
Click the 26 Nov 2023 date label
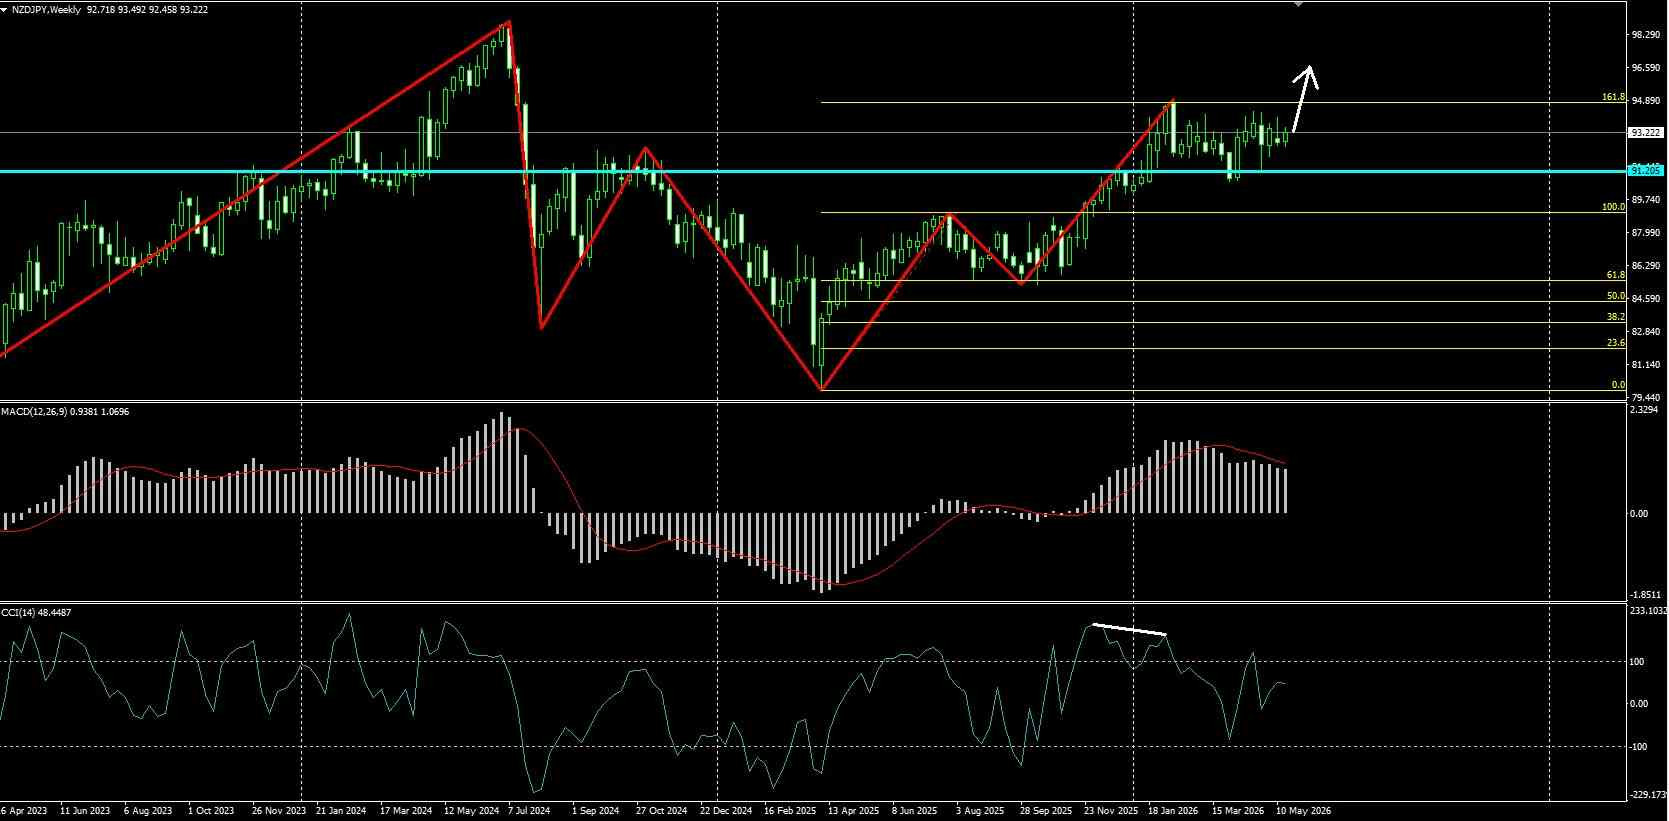[279, 811]
